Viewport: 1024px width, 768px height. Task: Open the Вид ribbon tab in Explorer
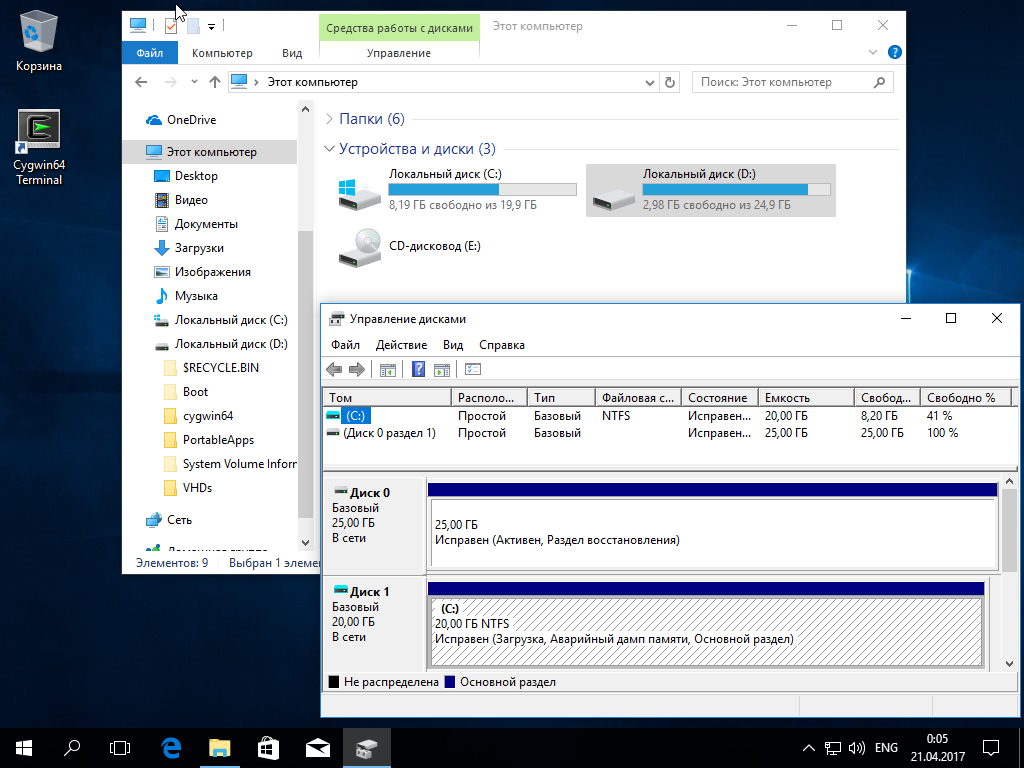tap(292, 53)
